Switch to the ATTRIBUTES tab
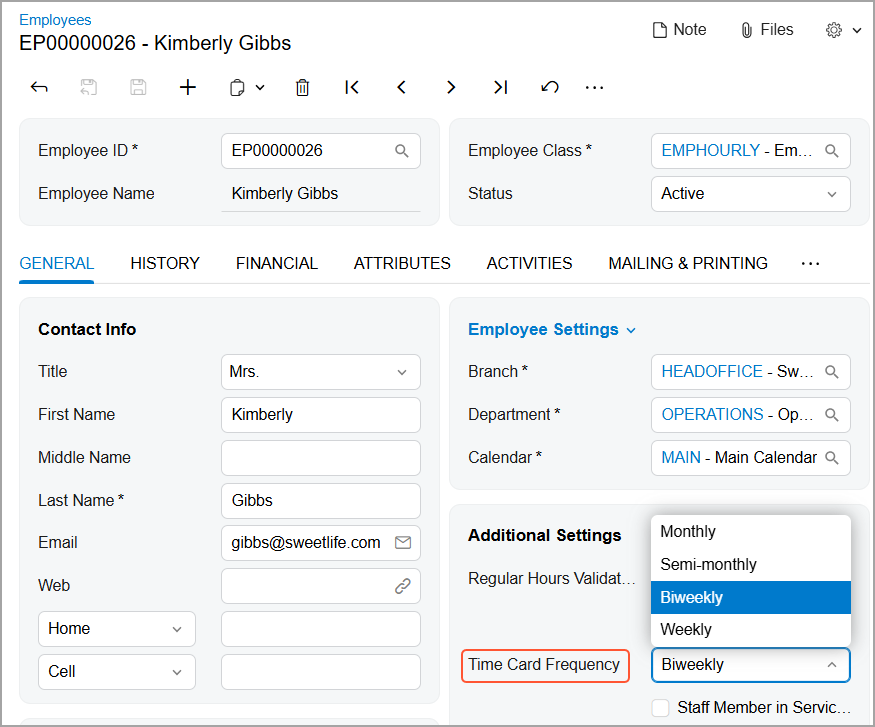This screenshot has height=727, width=875. pyautogui.click(x=402, y=263)
